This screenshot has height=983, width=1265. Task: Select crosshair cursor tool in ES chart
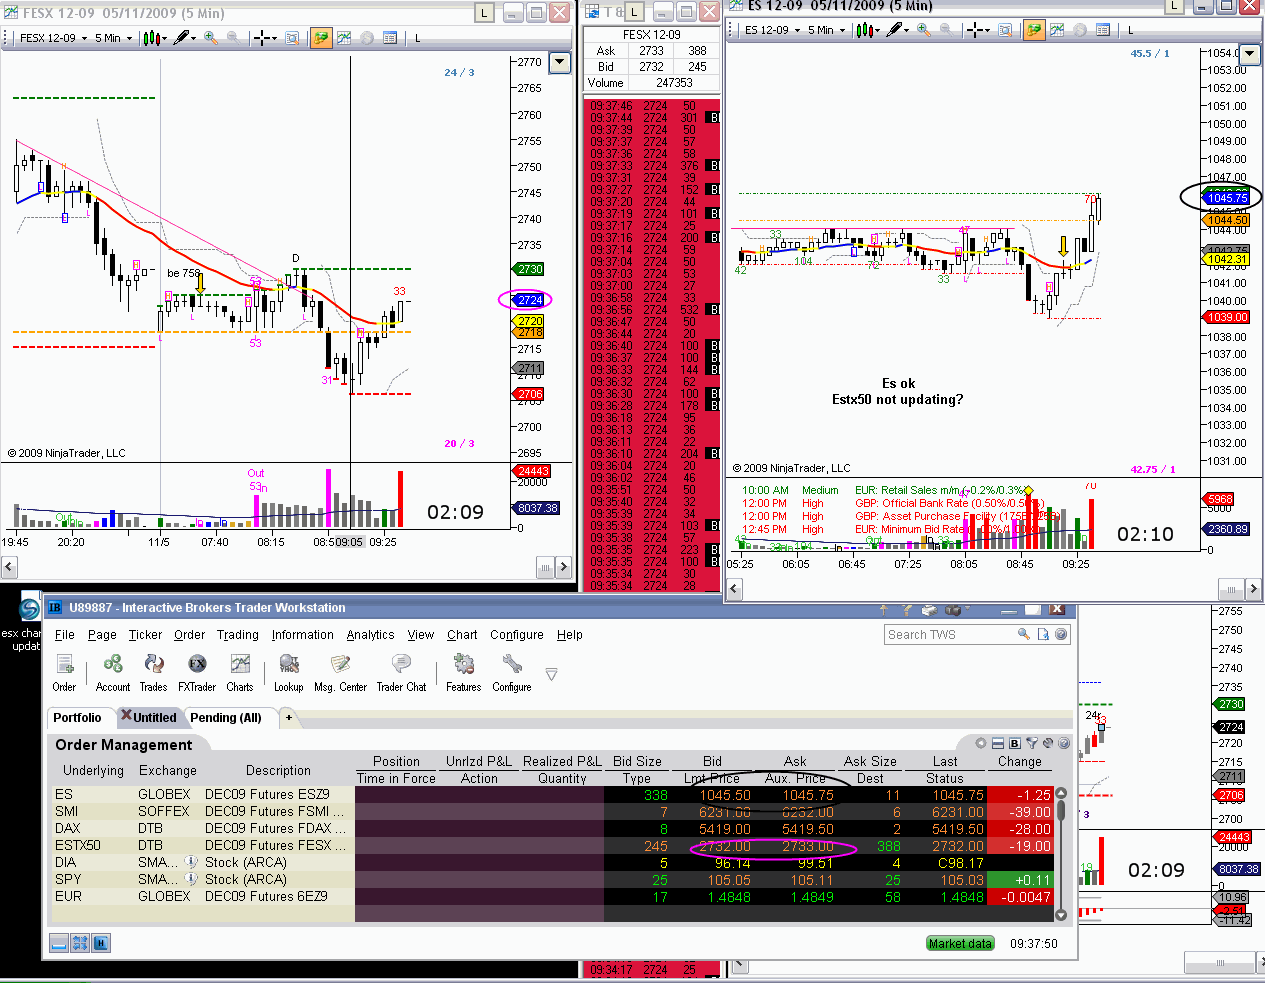(977, 30)
